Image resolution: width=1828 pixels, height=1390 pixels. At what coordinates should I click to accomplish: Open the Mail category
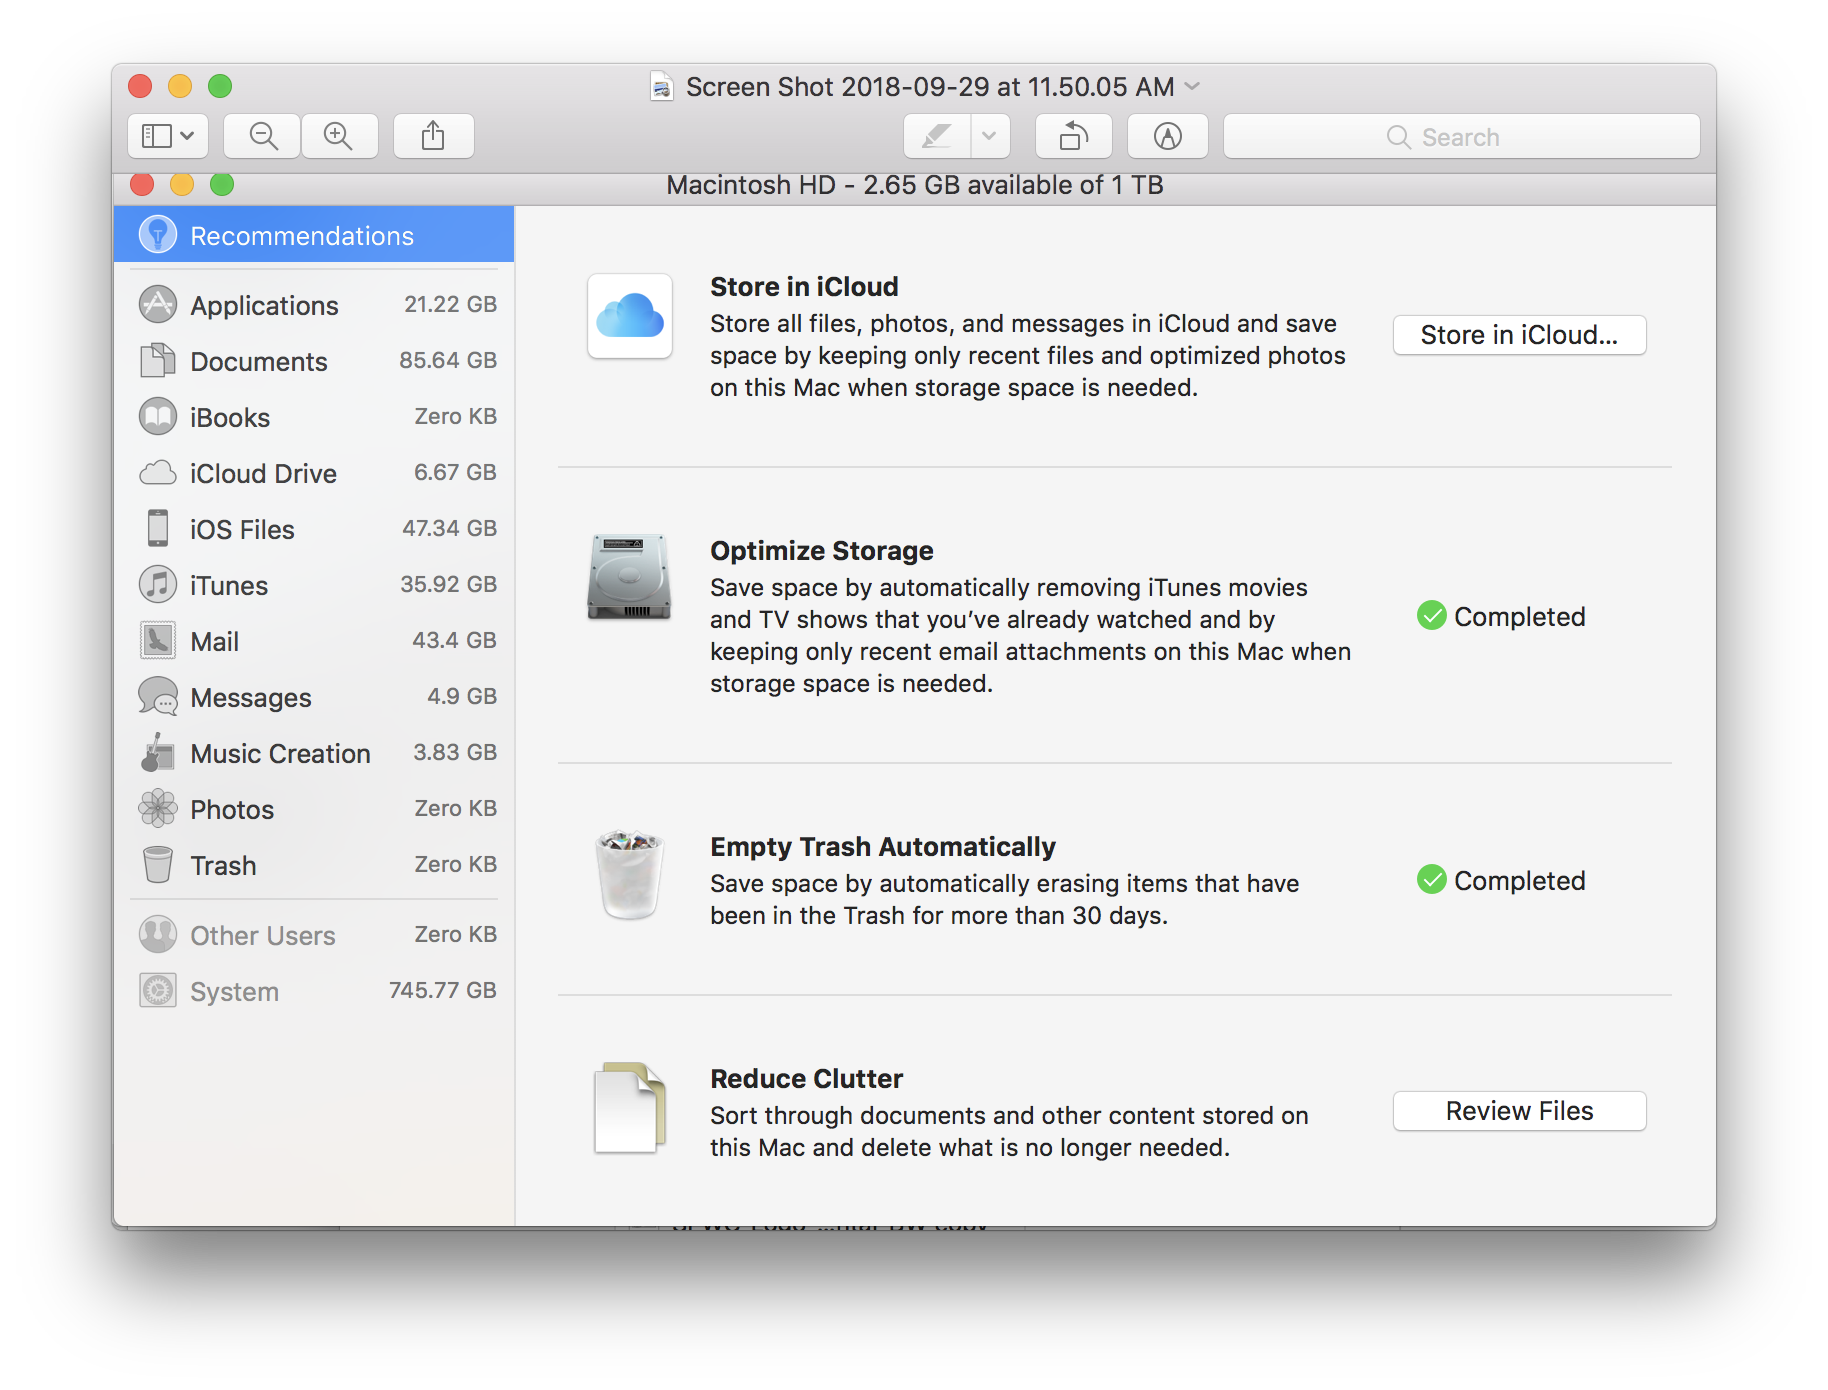pos(314,640)
